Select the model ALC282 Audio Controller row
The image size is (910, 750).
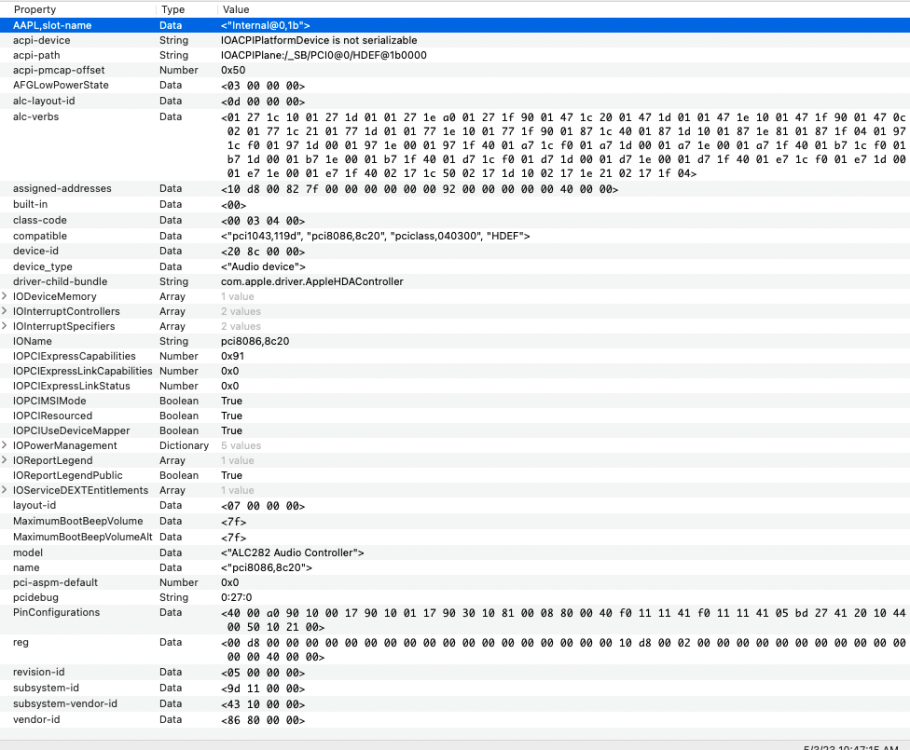point(455,553)
